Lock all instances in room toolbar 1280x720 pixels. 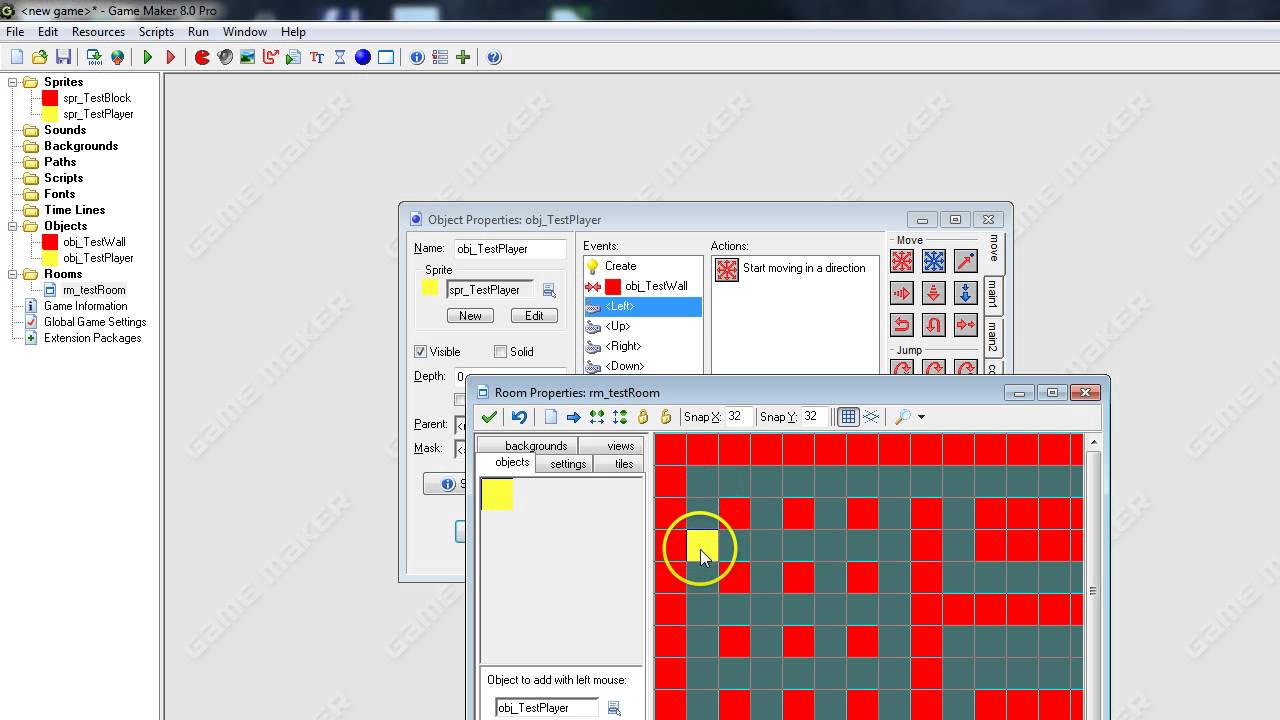pyautogui.click(x=643, y=417)
